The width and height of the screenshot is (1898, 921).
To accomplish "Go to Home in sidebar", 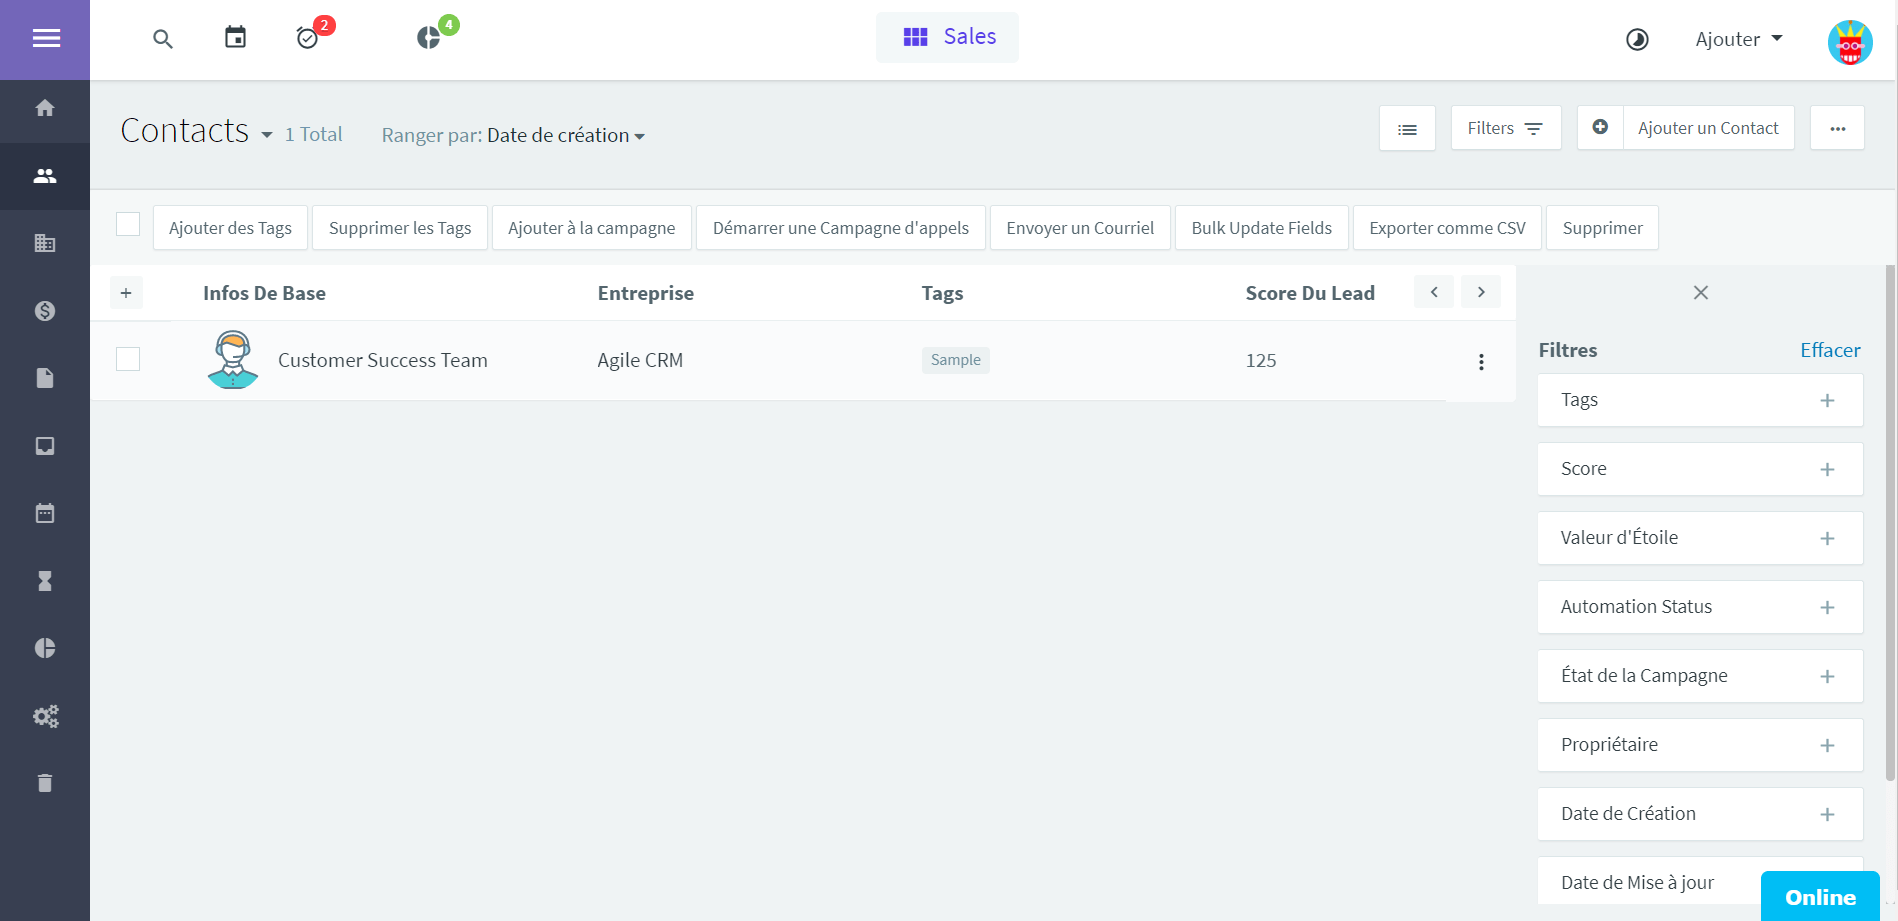I will tap(45, 108).
